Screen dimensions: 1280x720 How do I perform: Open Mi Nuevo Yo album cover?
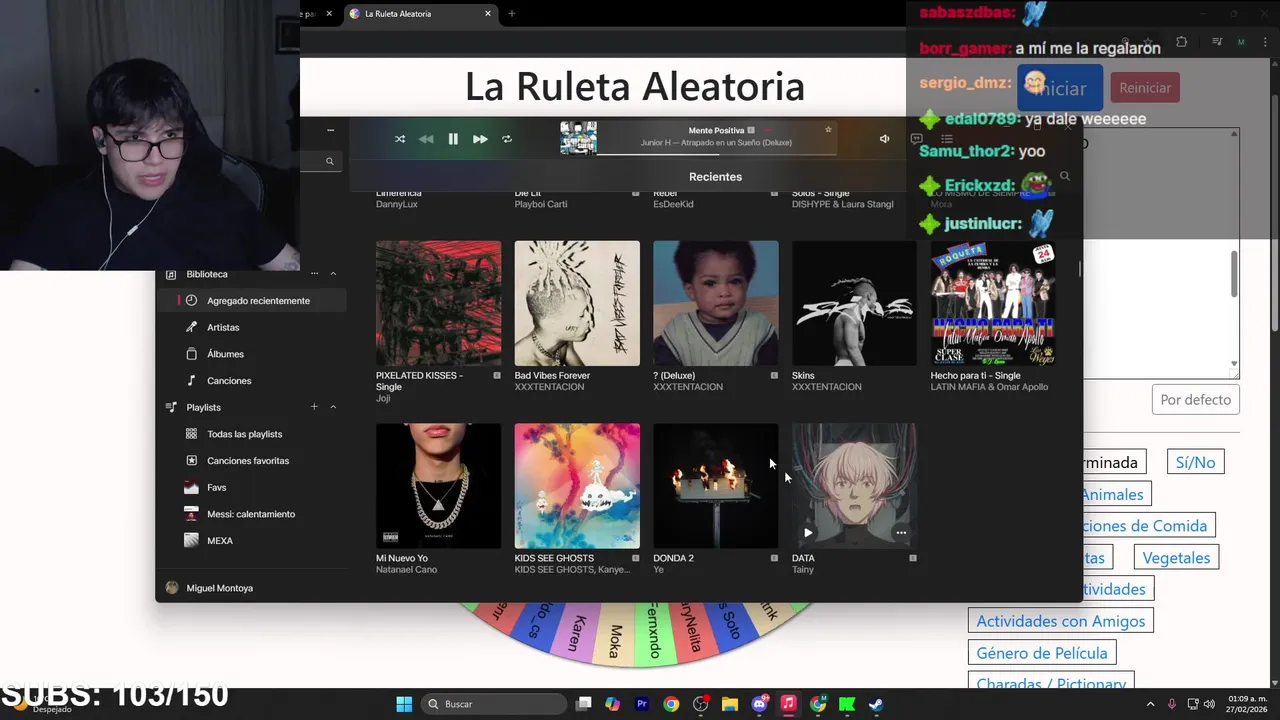(x=438, y=486)
